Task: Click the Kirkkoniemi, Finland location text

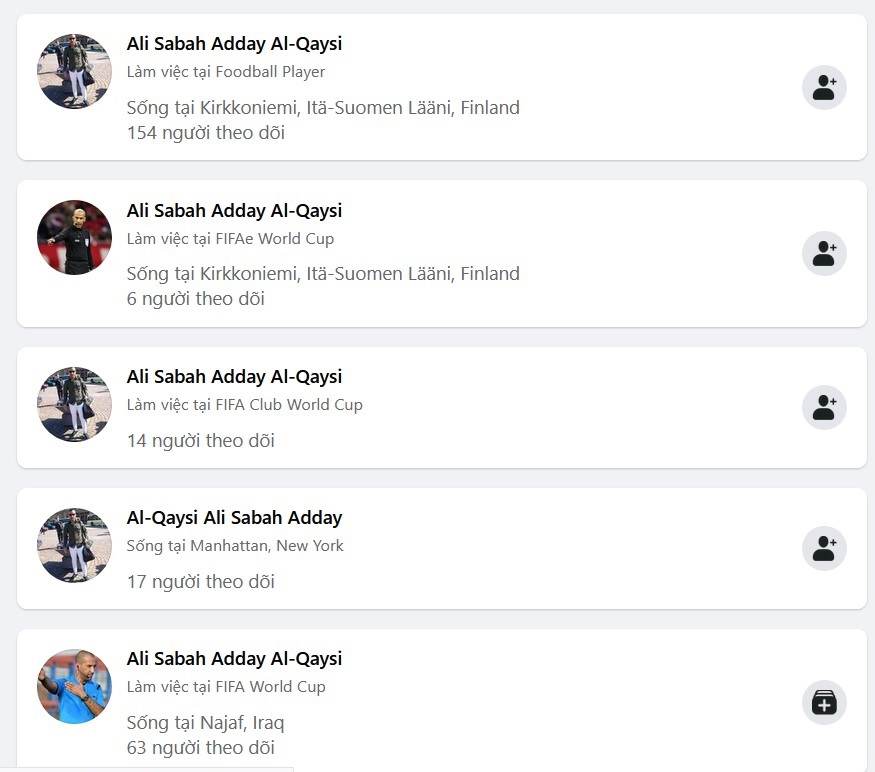Action: coord(322,107)
